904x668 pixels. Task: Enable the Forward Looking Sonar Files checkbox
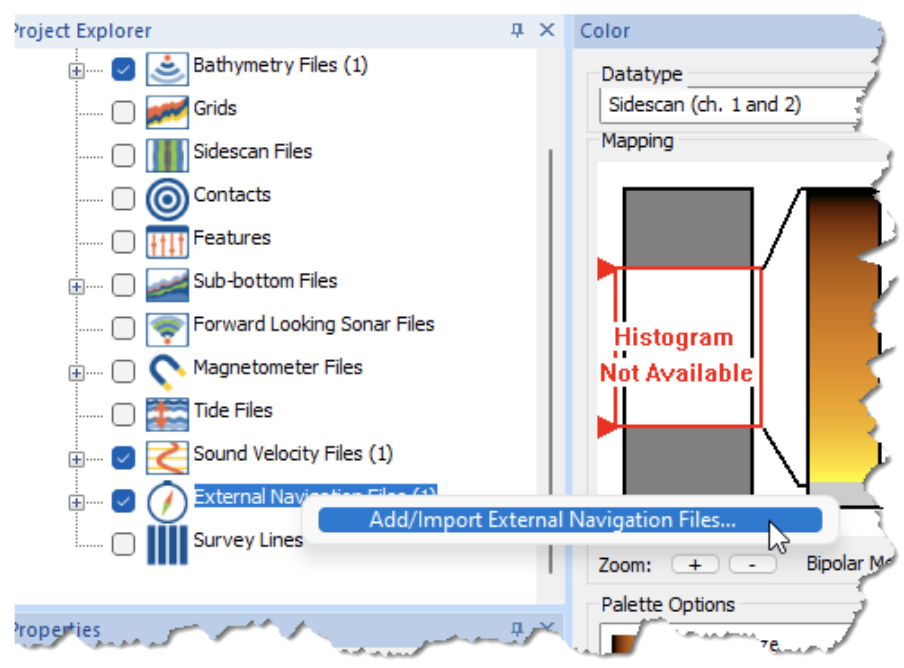tap(123, 329)
